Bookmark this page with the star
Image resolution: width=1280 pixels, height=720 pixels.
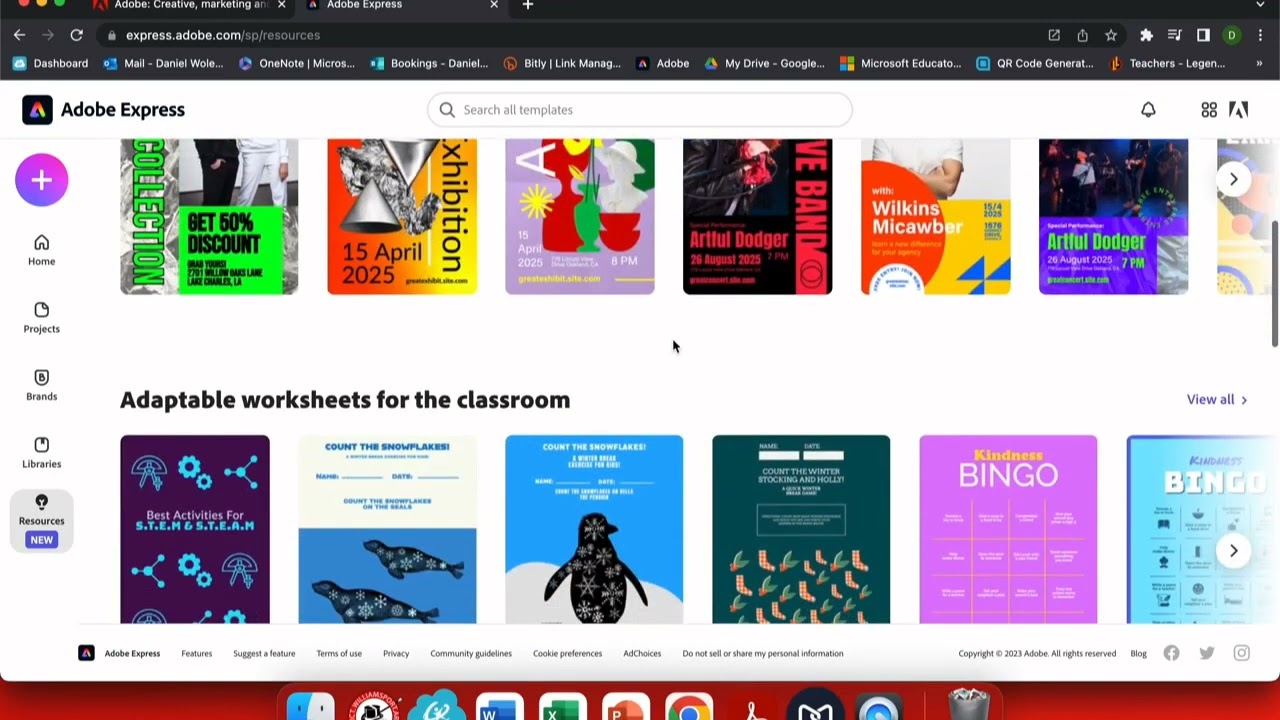coord(1111,35)
